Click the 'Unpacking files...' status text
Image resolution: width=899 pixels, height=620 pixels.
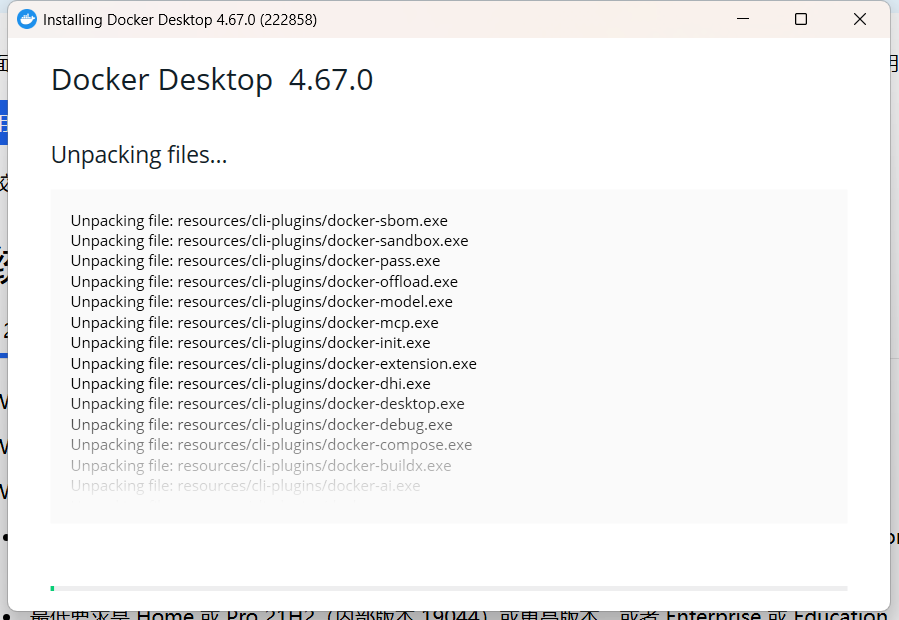pos(139,155)
